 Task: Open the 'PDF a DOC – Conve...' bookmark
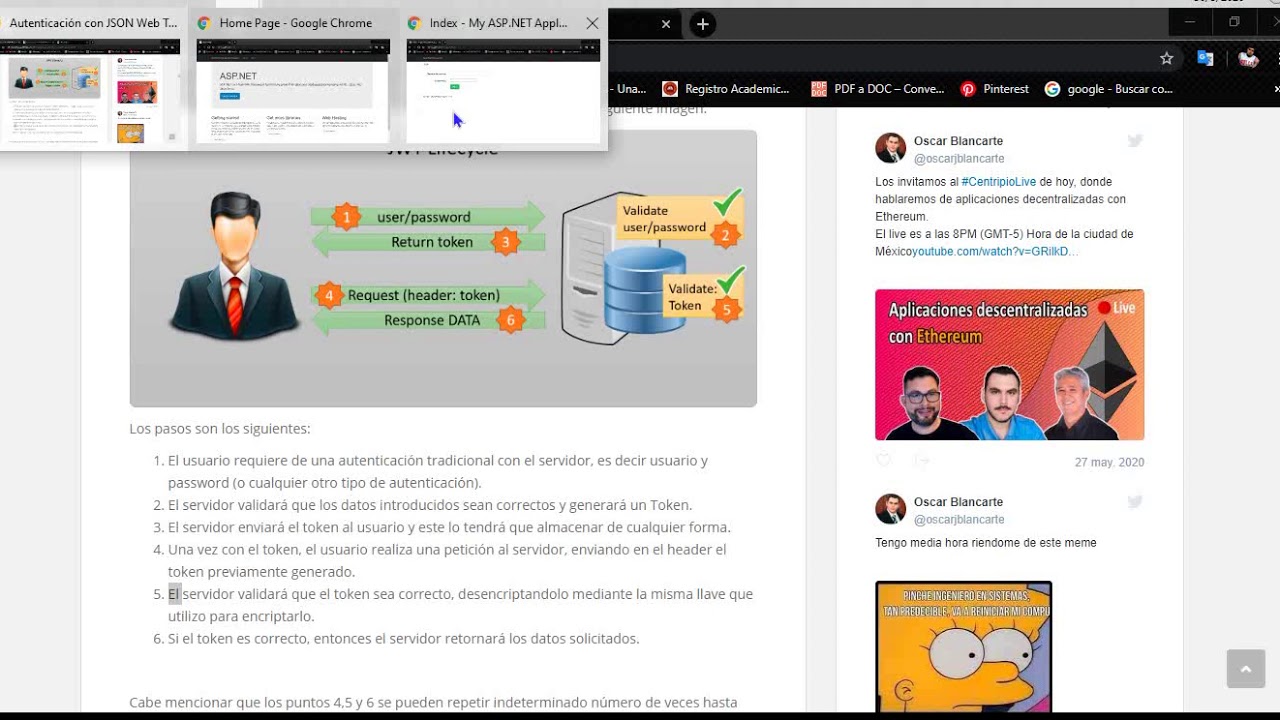877,89
